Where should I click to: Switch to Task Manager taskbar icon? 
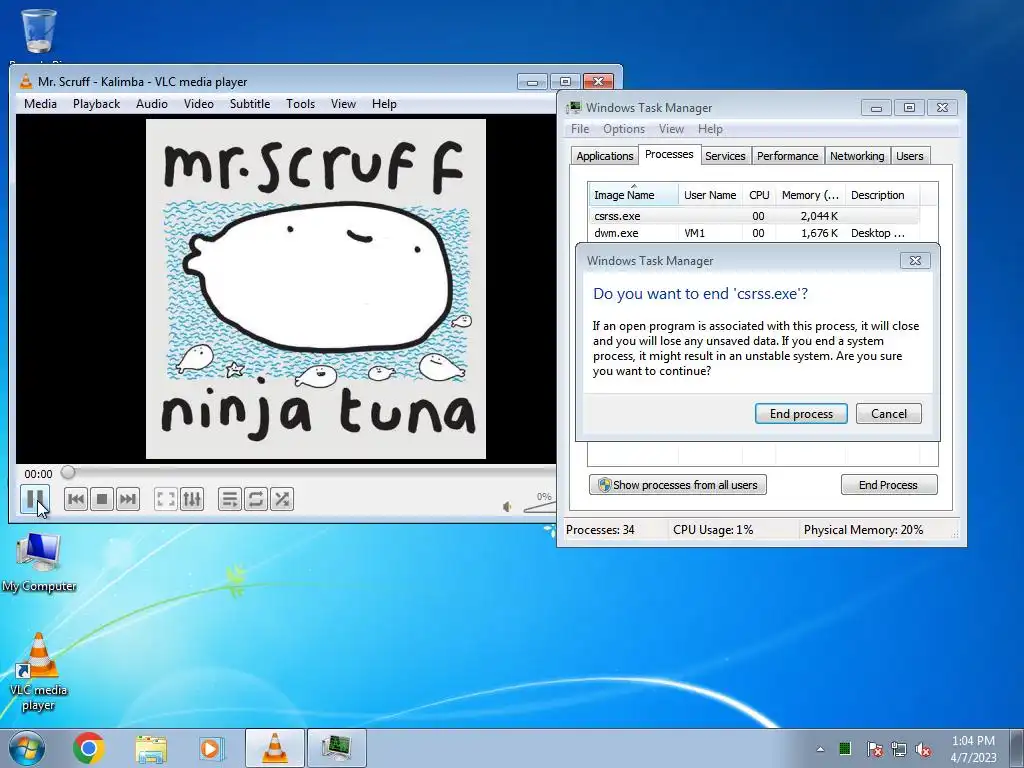click(x=337, y=748)
